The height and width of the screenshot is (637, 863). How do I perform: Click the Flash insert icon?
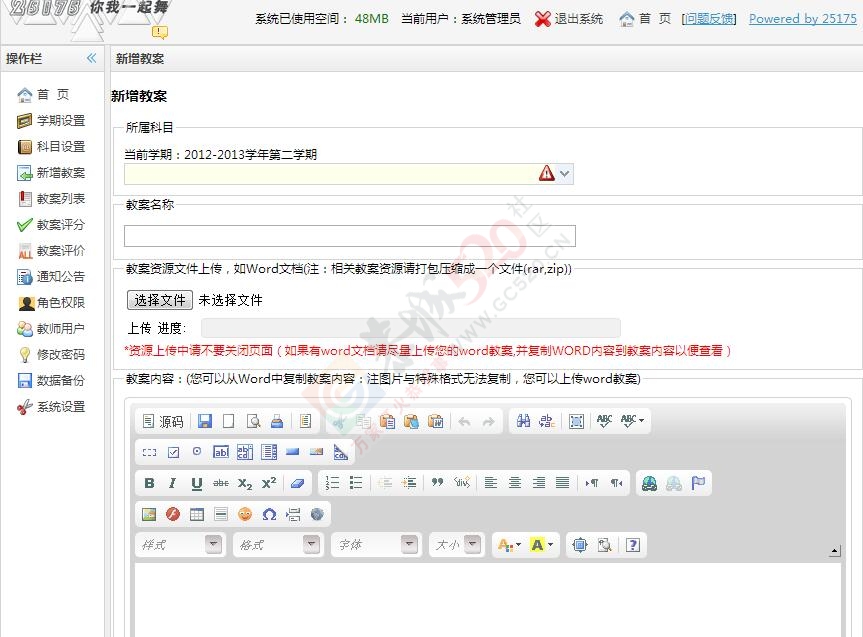(173, 514)
